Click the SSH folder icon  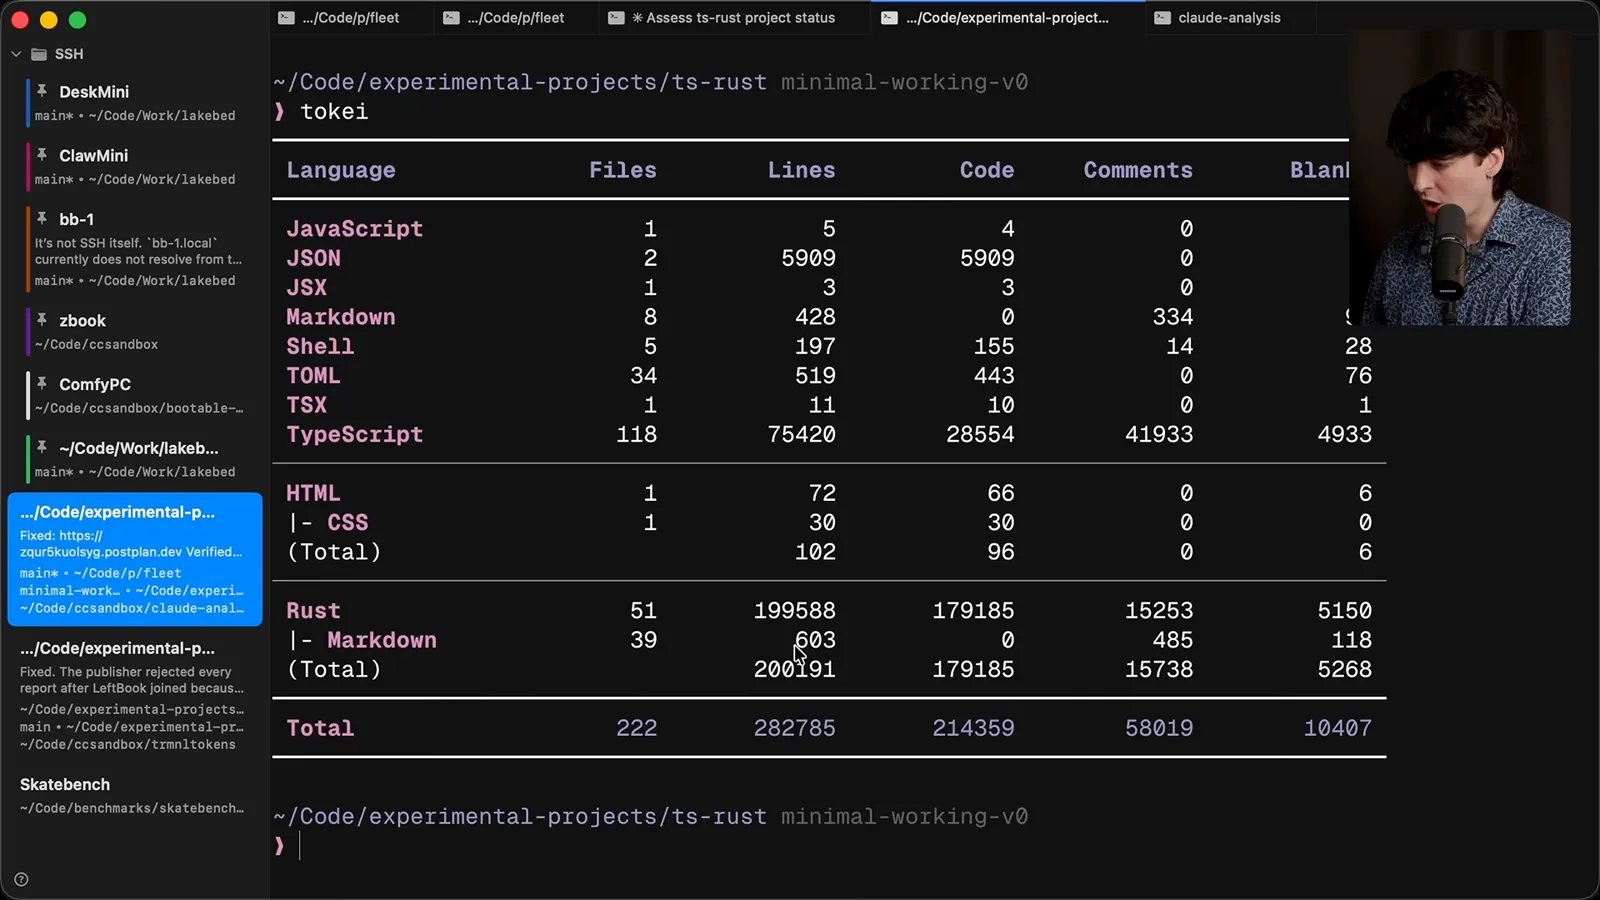[x=39, y=54]
